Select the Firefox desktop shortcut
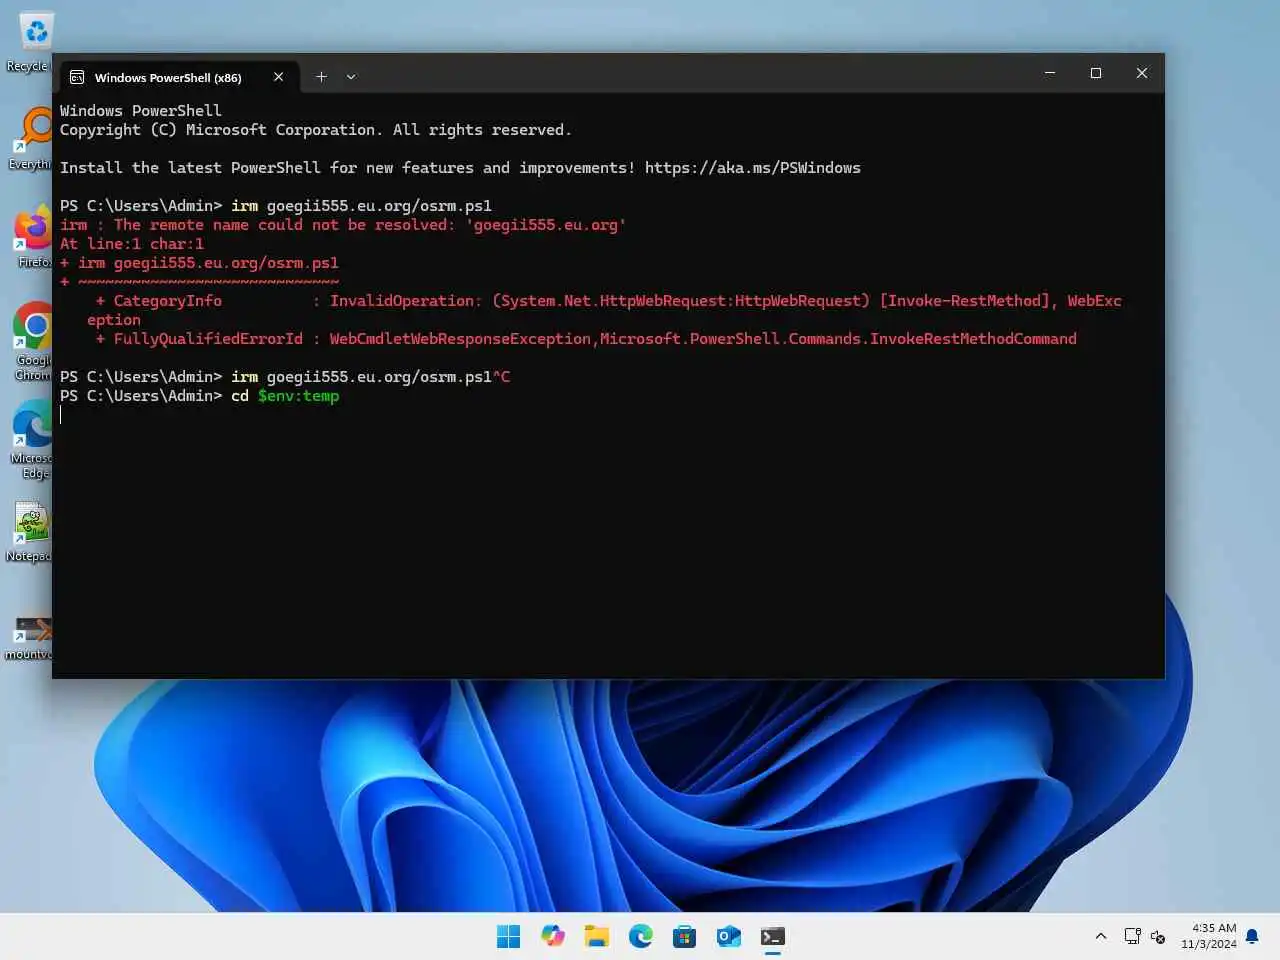The height and width of the screenshot is (960, 1280). (x=32, y=238)
